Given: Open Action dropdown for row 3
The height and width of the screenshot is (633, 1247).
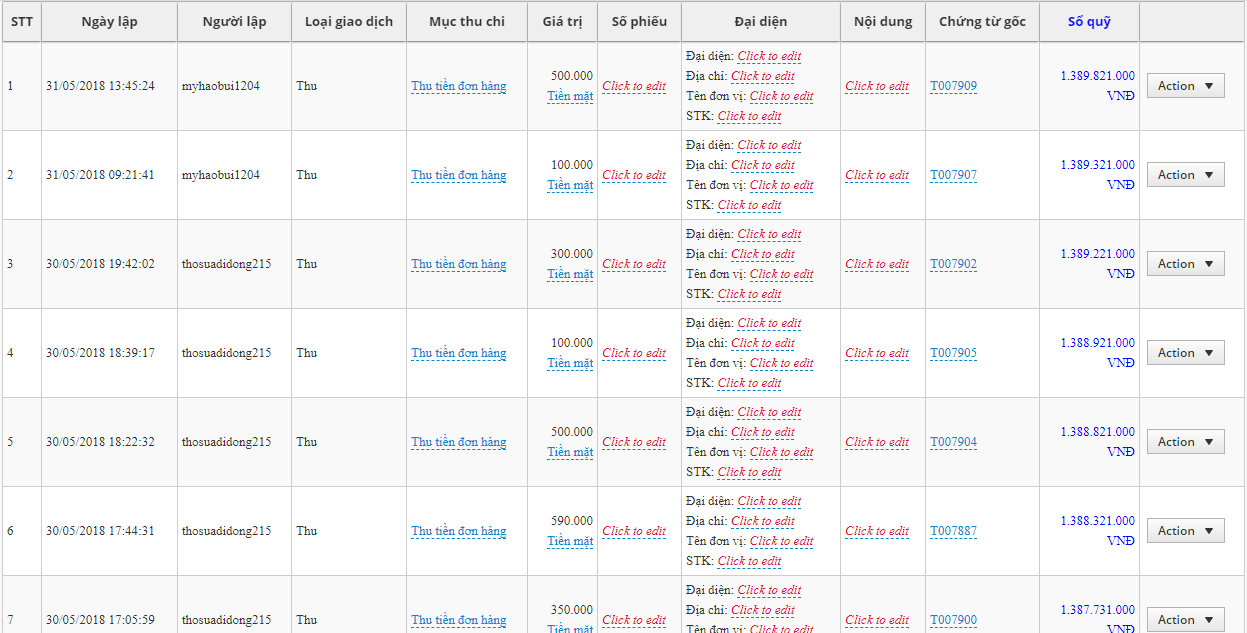Looking at the screenshot, I should pyautogui.click(x=1185, y=264).
